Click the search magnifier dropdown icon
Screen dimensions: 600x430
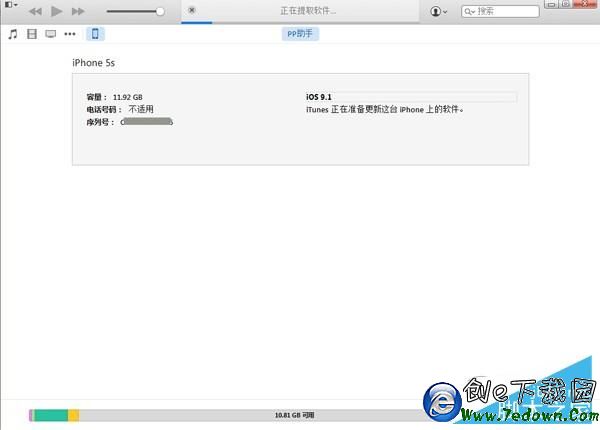click(470, 12)
